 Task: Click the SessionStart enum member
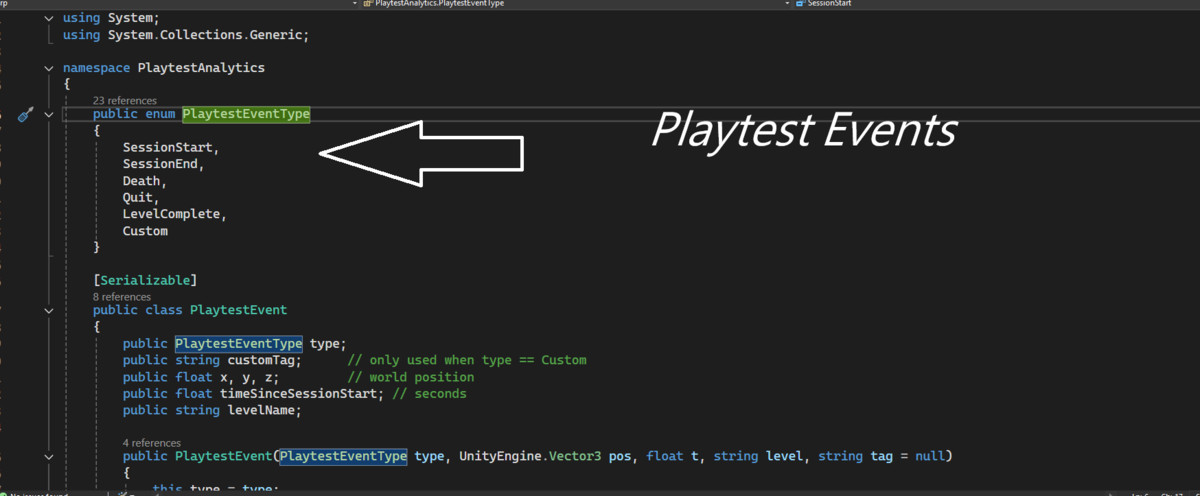(x=168, y=148)
